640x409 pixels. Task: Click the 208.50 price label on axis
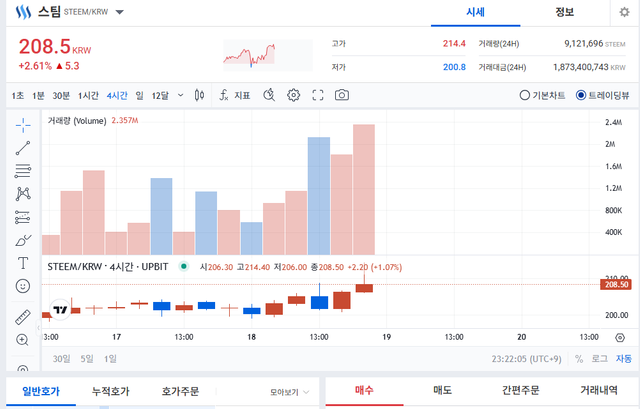[616, 285]
